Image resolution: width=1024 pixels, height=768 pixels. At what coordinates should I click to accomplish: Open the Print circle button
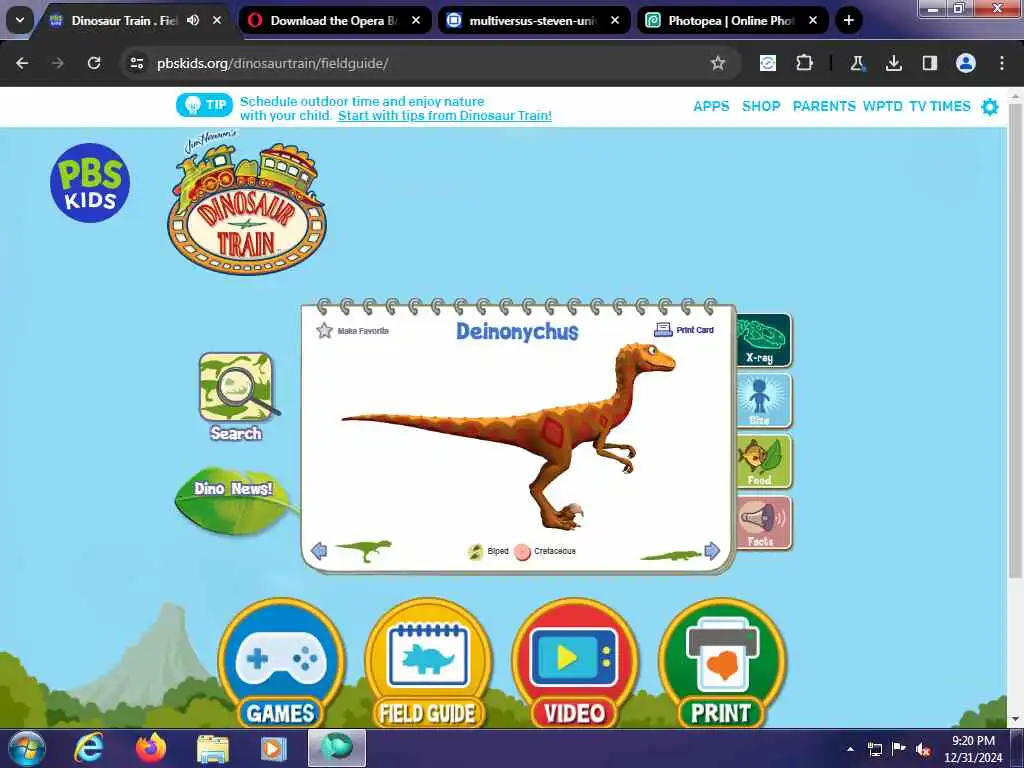click(x=722, y=664)
